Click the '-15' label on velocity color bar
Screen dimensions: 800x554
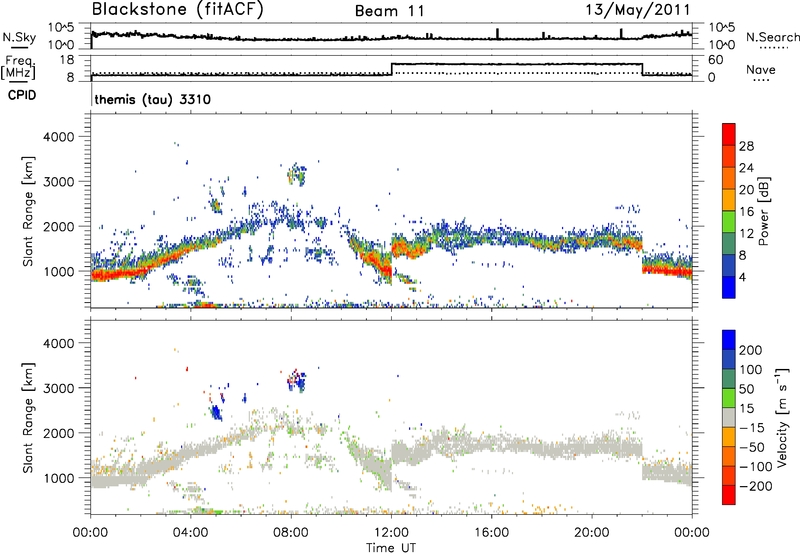752,428
